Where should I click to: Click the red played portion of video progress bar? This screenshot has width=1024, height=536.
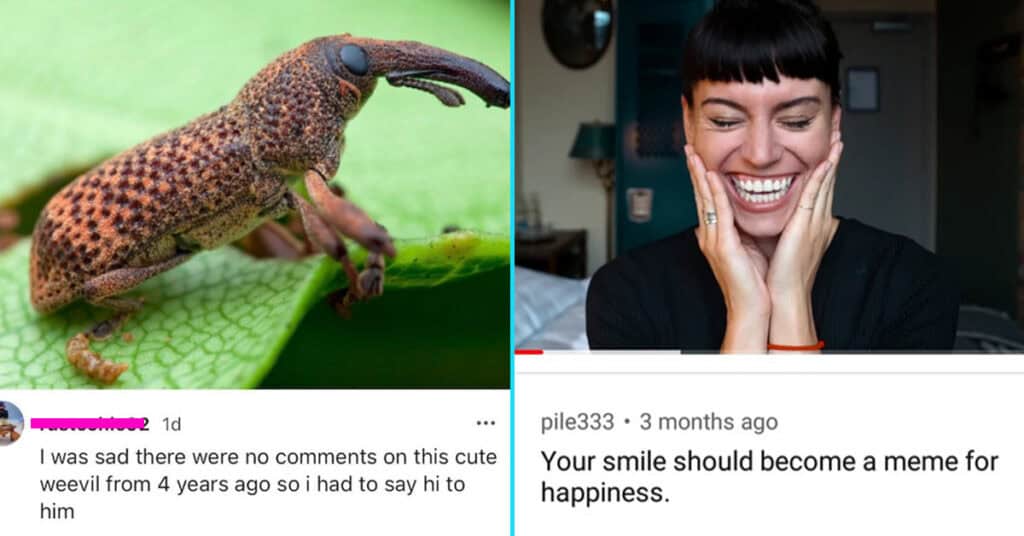529,352
